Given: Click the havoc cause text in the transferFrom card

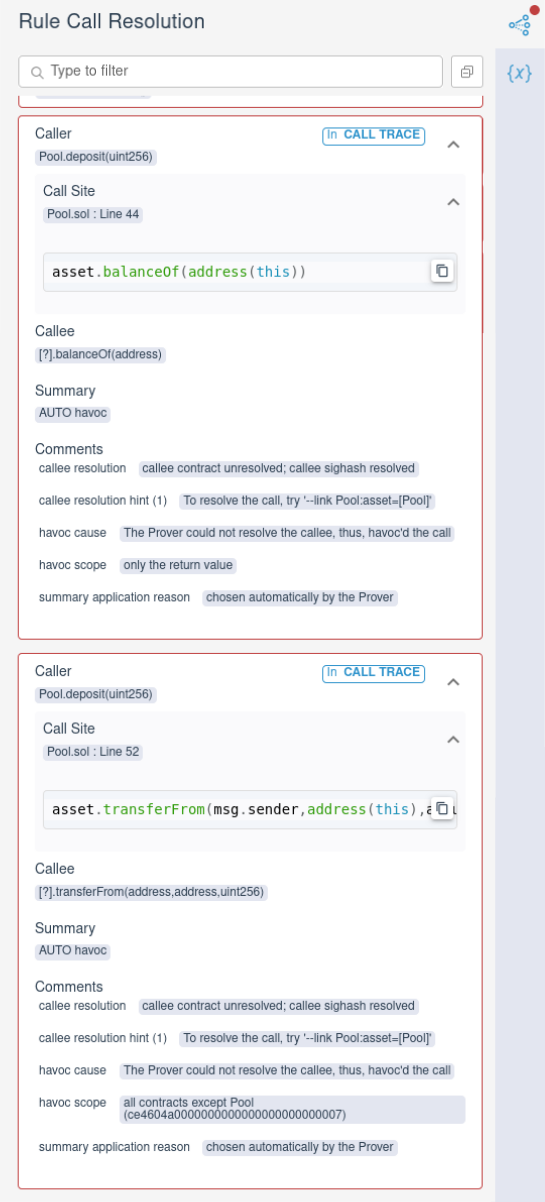Looking at the screenshot, I should pyautogui.click(x=287, y=1070).
